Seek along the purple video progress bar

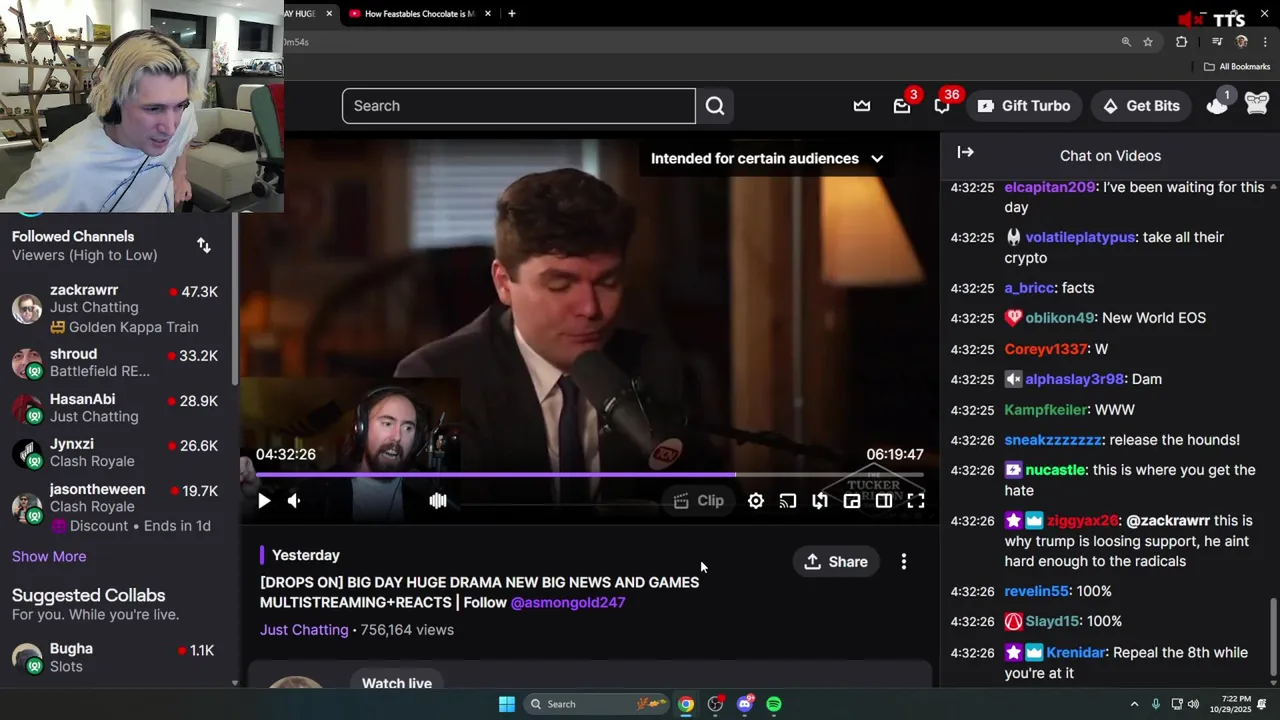tap(590, 475)
